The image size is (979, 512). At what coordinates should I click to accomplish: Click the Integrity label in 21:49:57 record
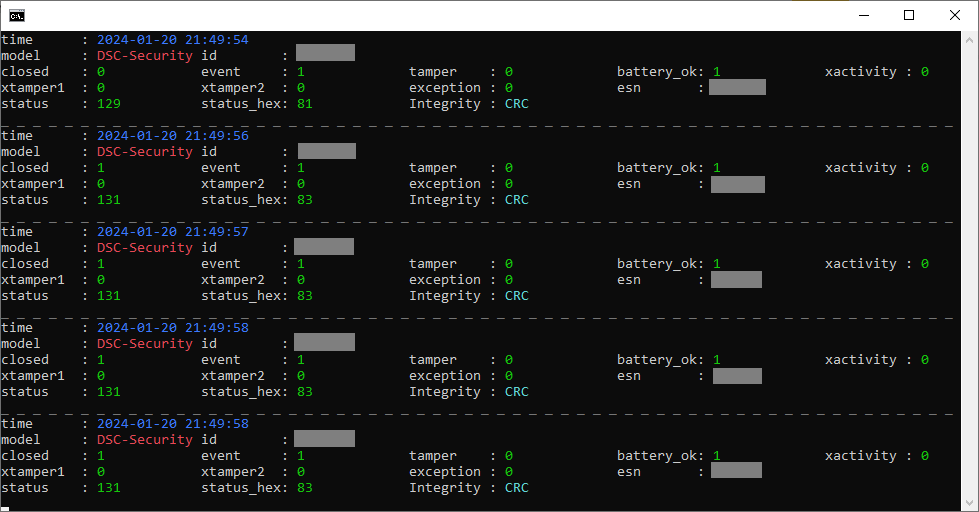coord(445,297)
